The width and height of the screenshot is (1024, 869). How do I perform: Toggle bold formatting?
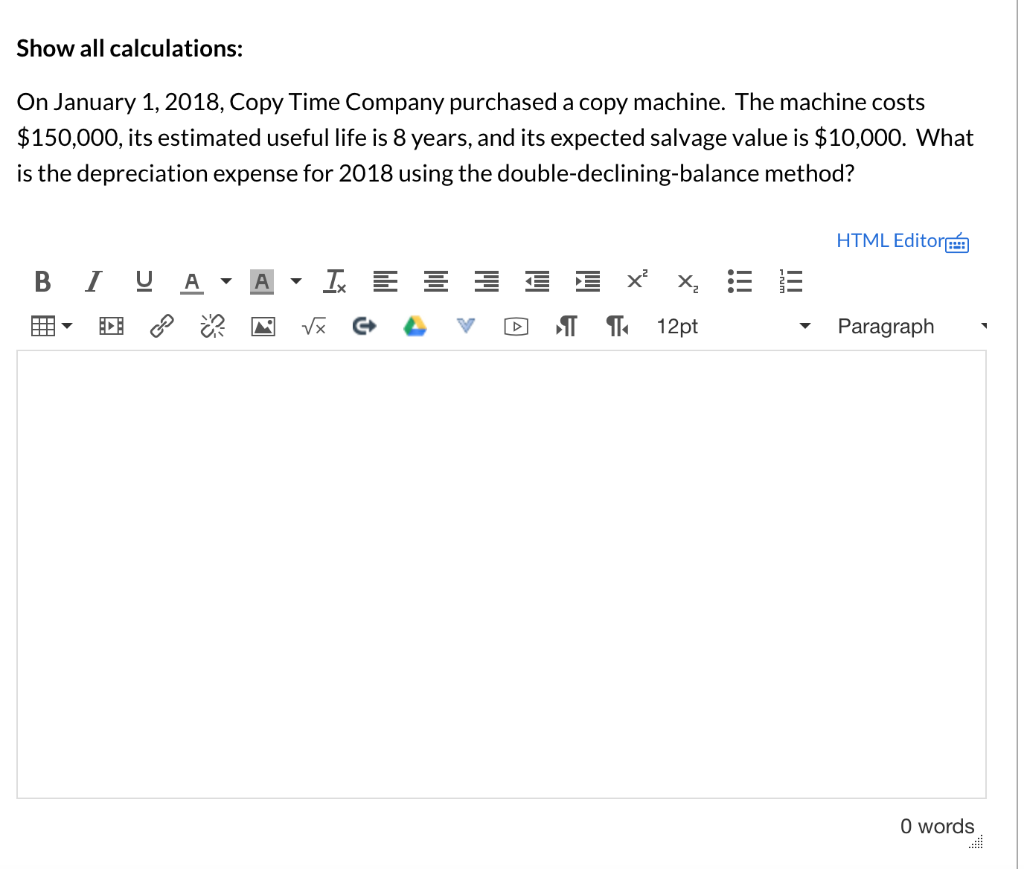point(42,281)
